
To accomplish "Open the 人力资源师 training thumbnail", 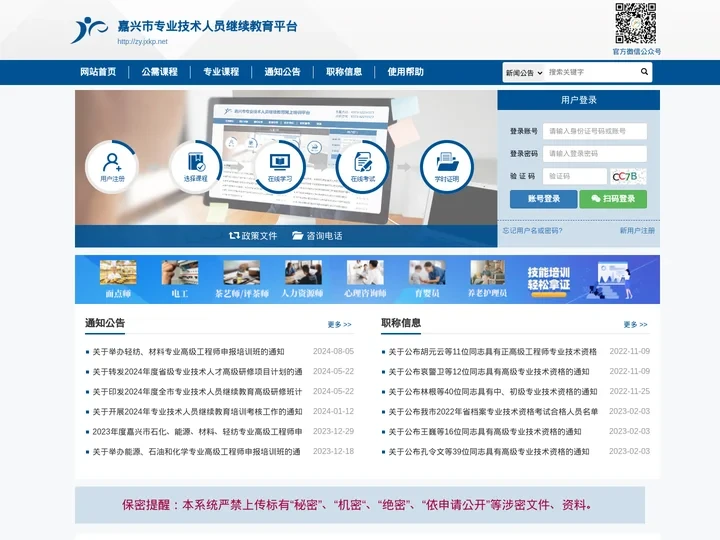I will (x=303, y=272).
